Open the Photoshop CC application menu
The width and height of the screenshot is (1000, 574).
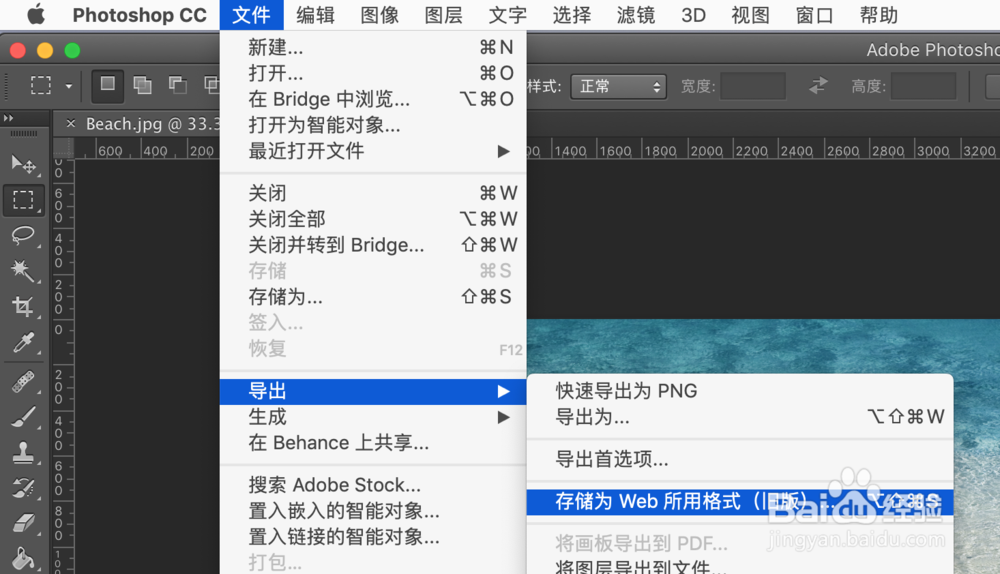(x=140, y=15)
